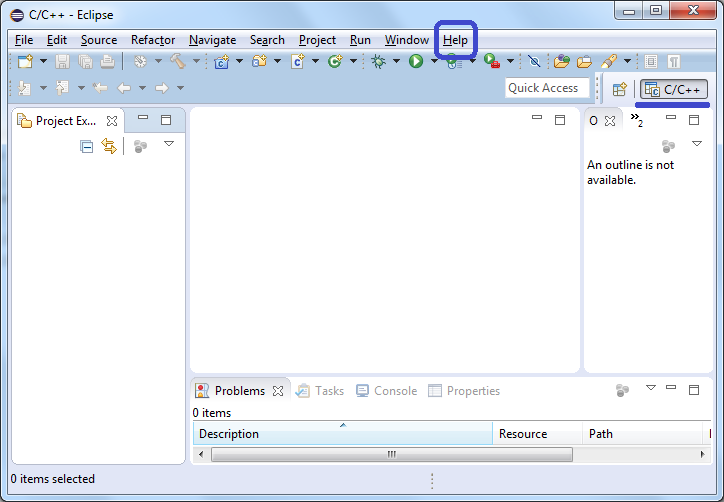
Task: Click the Save All toolbar icon
Action: tap(85, 61)
